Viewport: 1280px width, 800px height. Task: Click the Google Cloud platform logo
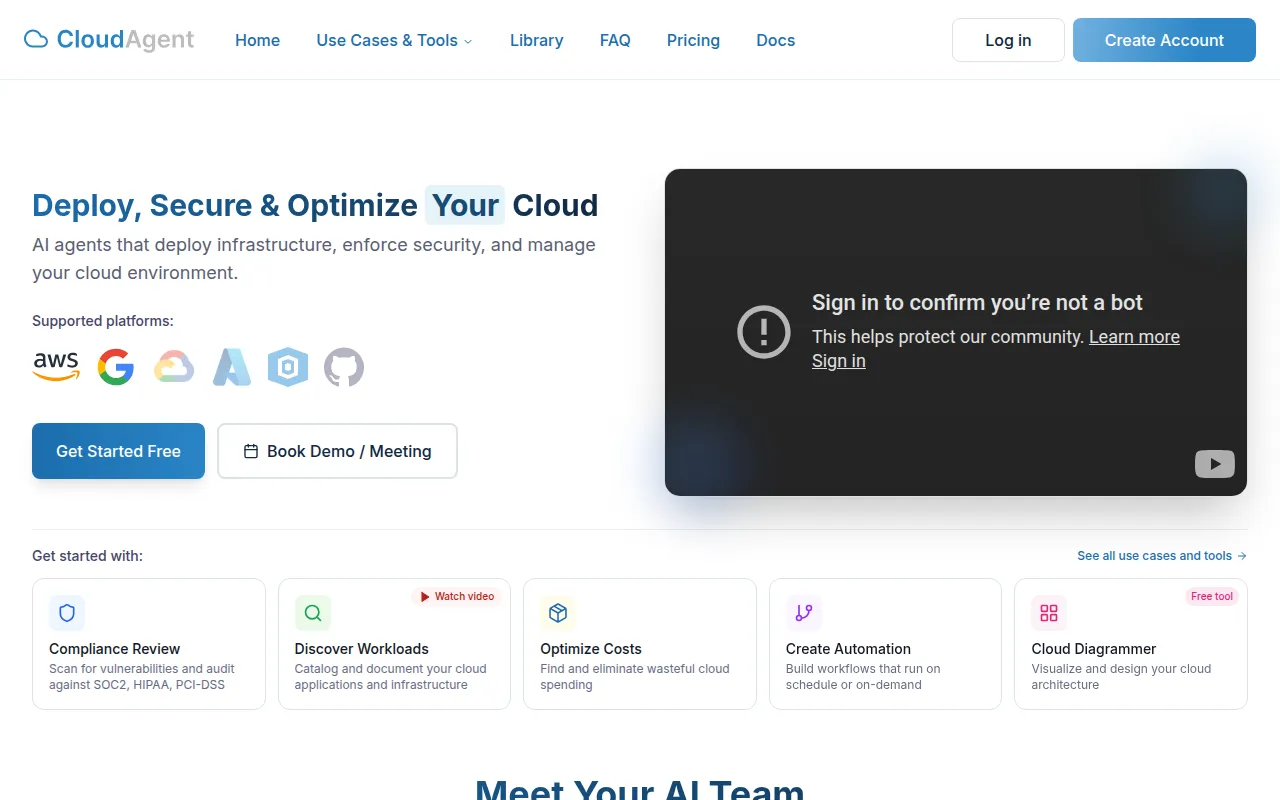pyautogui.click(x=173, y=367)
